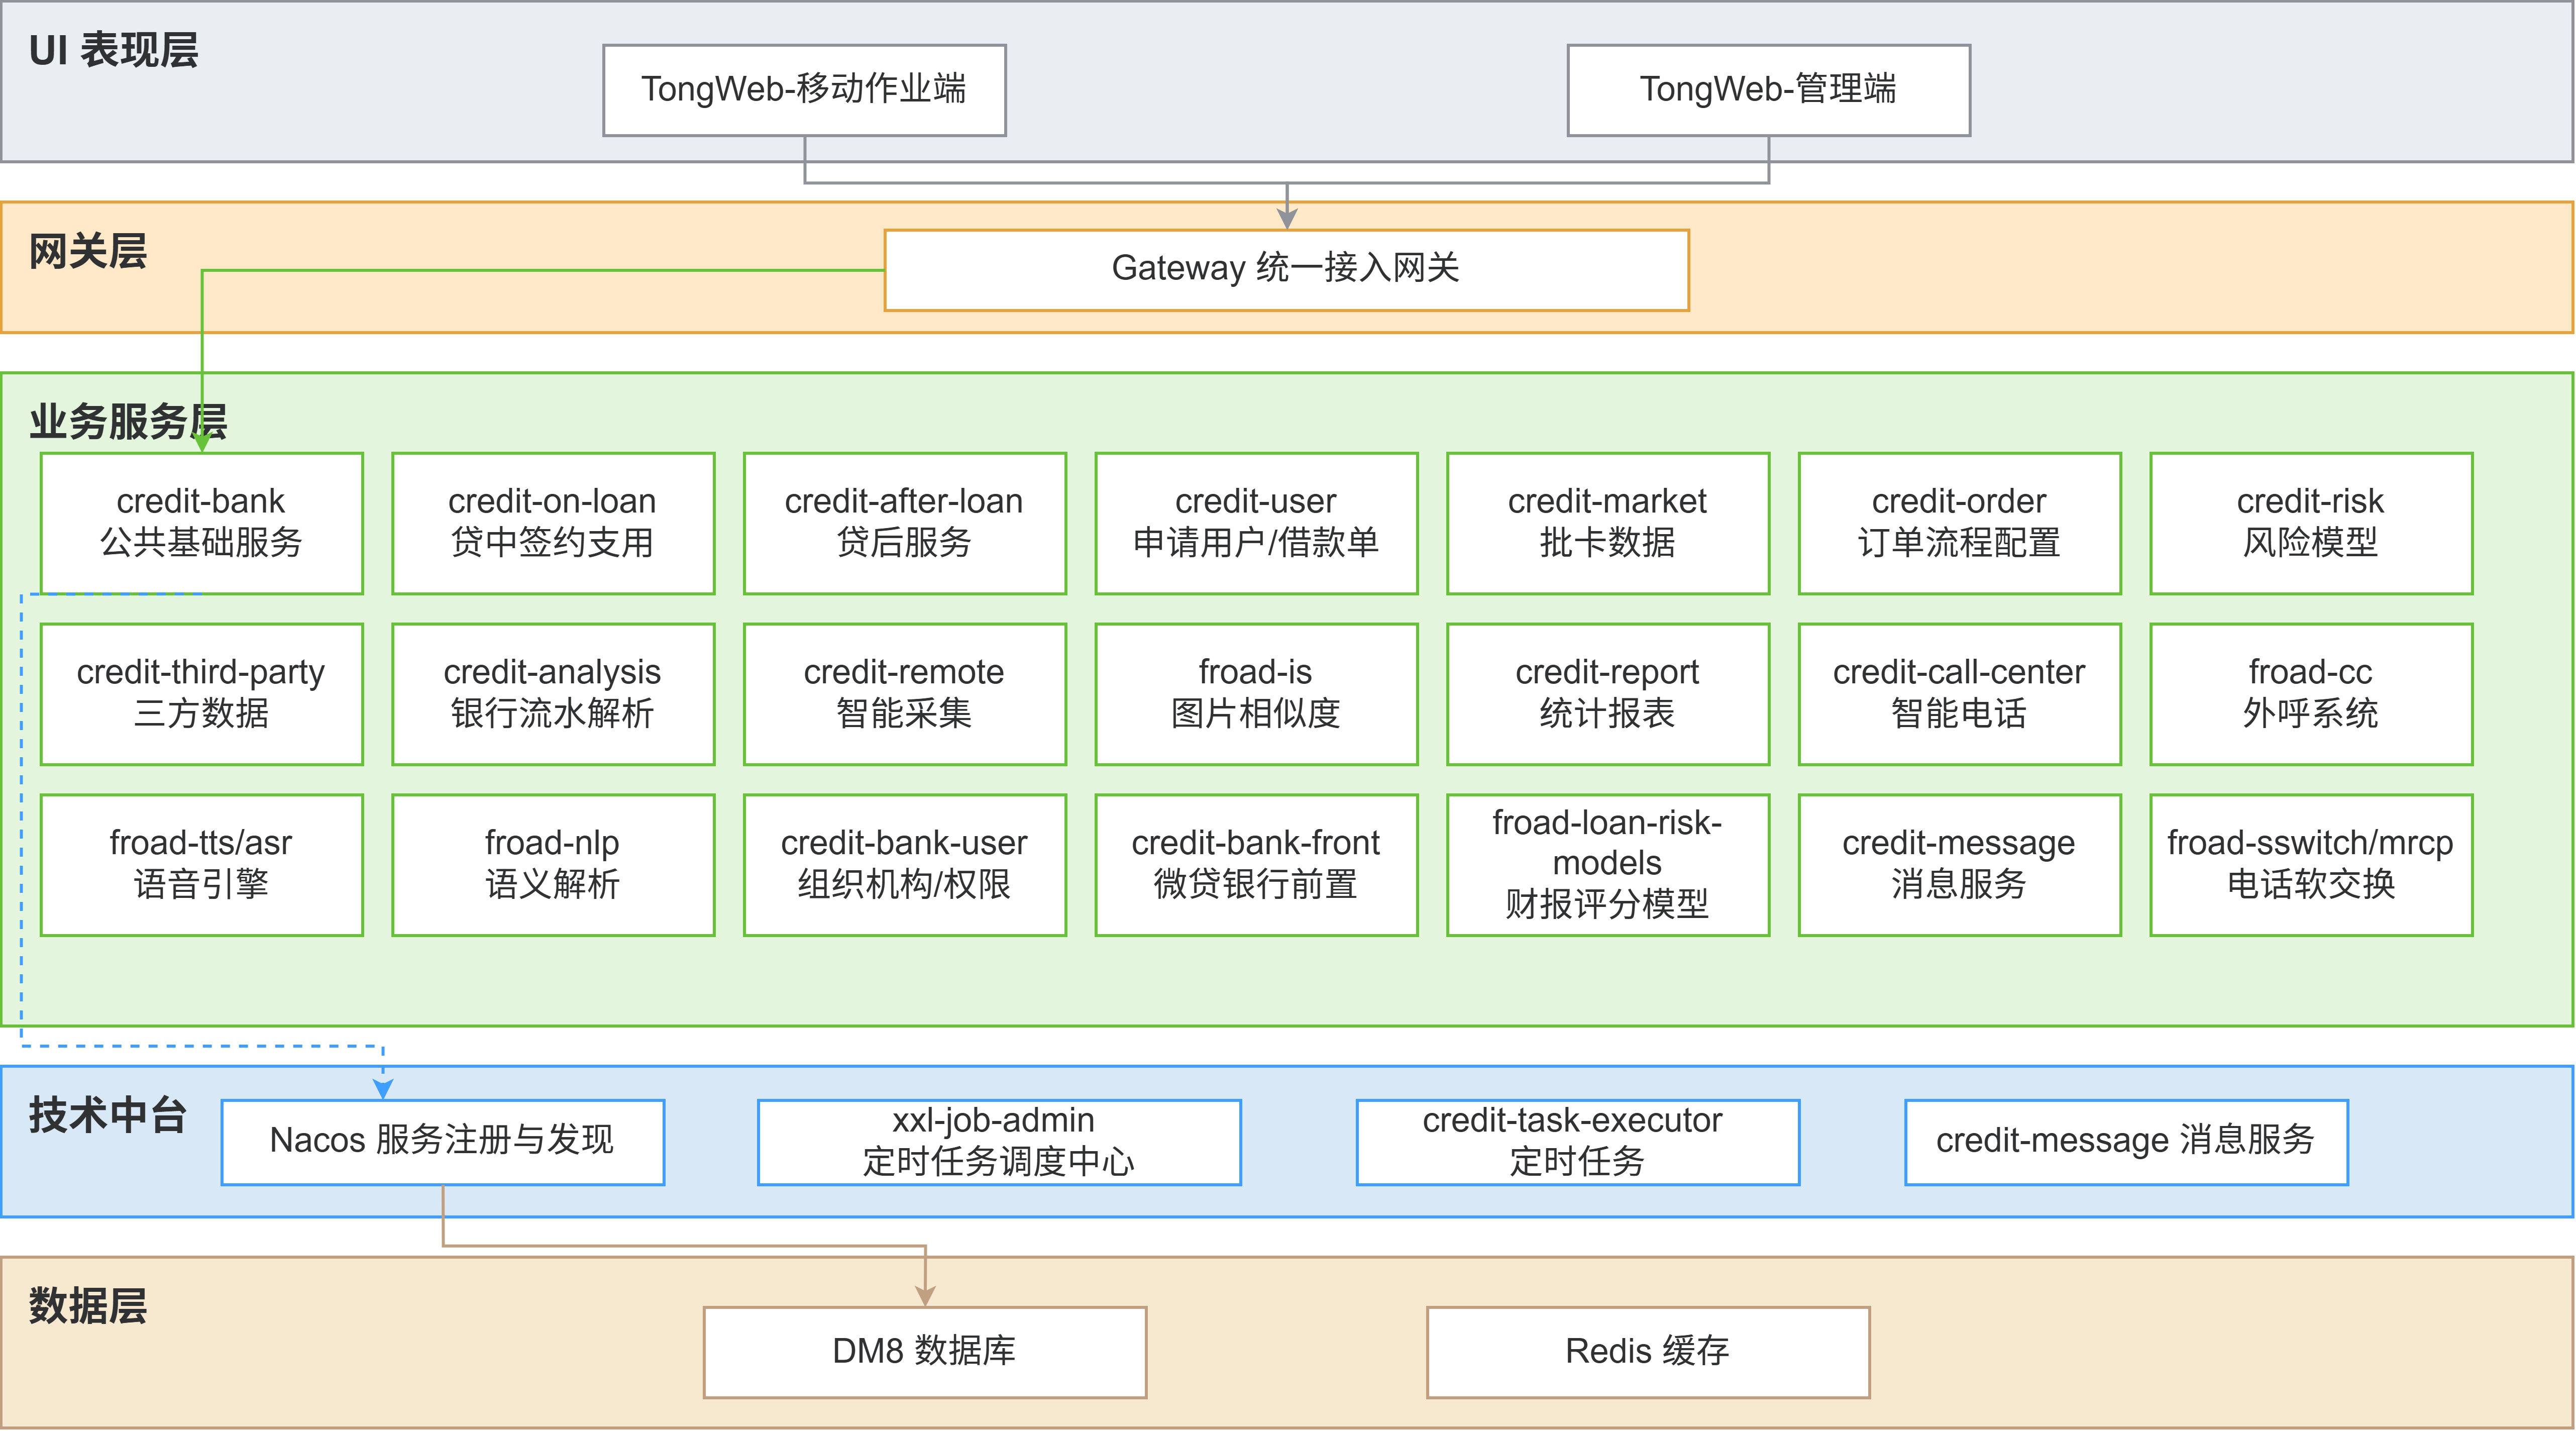
Task: Click the credit-order 订单流程配置 box
Action: (1959, 523)
